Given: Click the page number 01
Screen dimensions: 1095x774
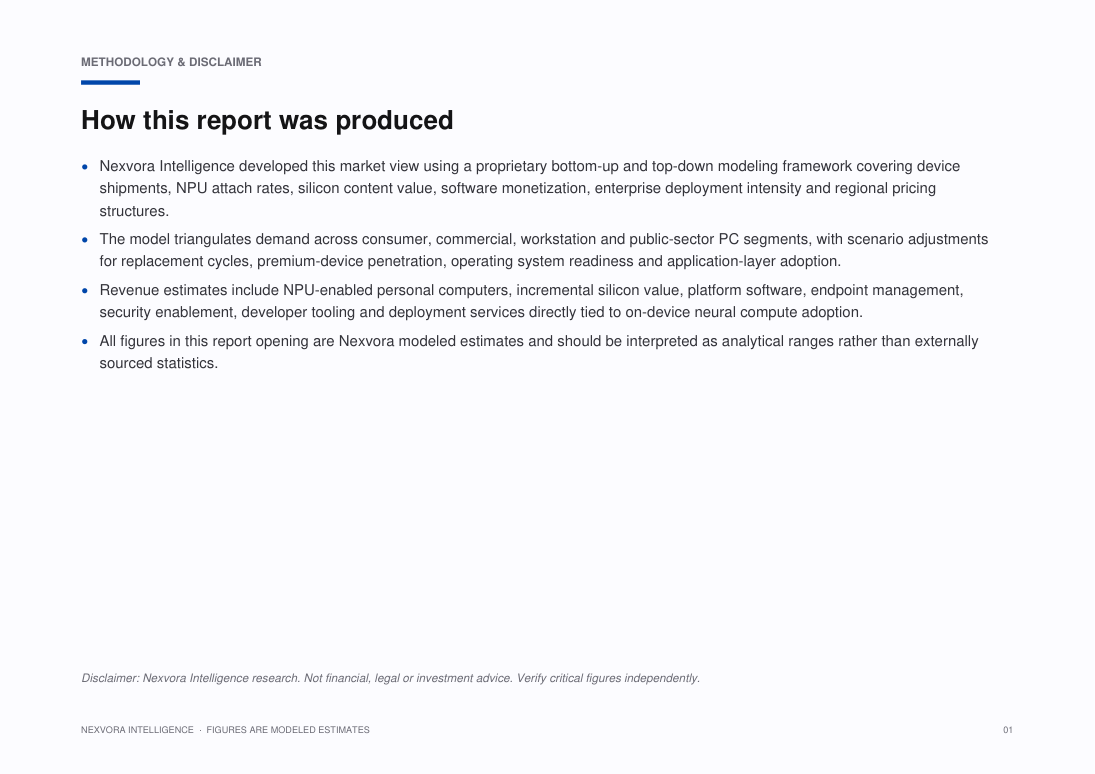Looking at the screenshot, I should [x=1008, y=730].
